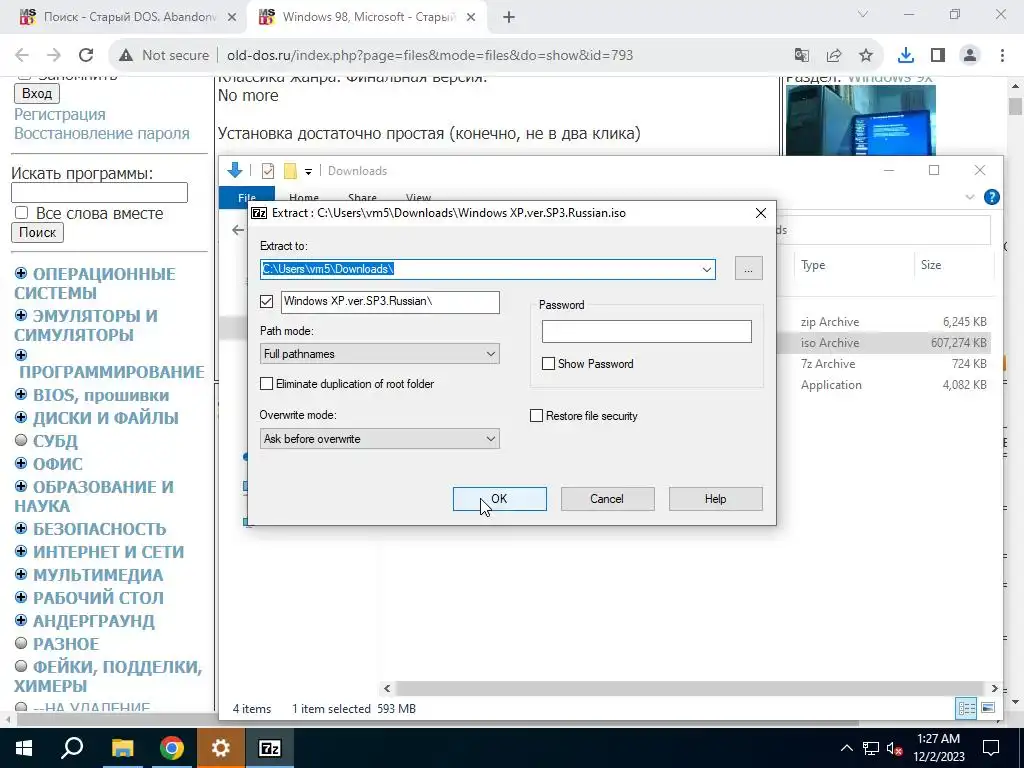Open the Path mode dropdown
The height and width of the screenshot is (768, 1024).
pyautogui.click(x=379, y=354)
